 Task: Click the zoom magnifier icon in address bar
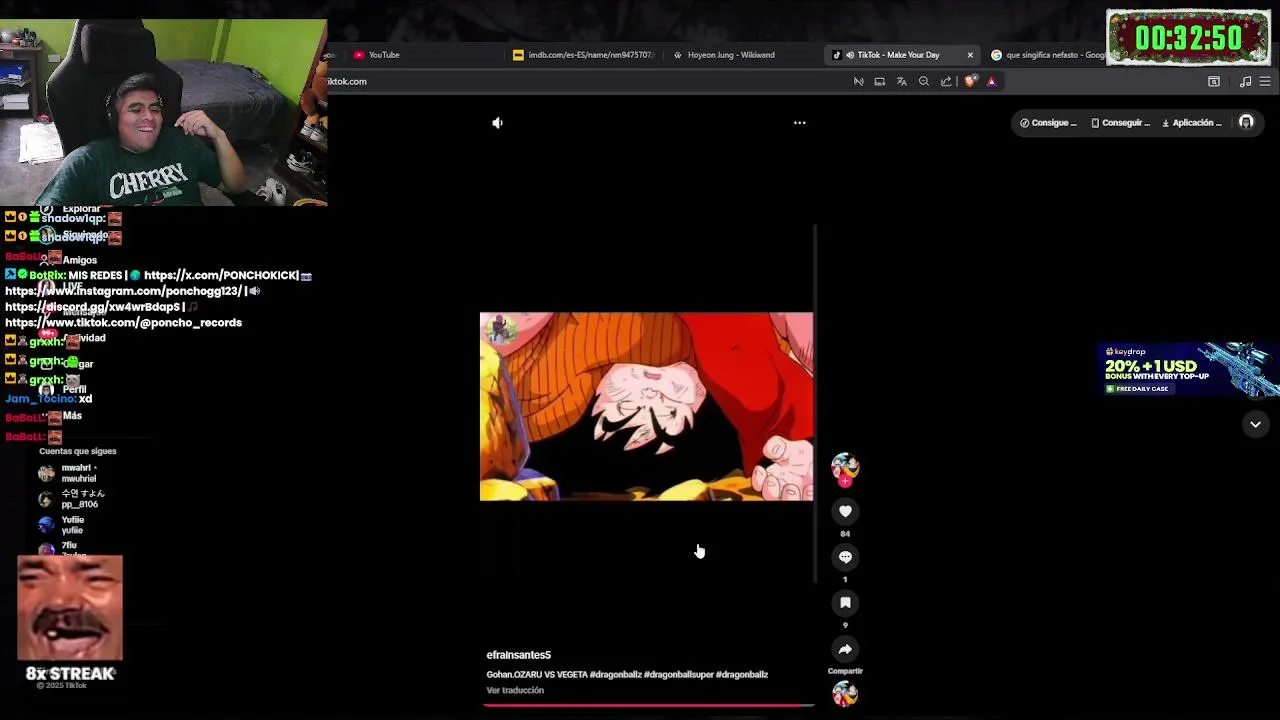pyautogui.click(x=924, y=82)
